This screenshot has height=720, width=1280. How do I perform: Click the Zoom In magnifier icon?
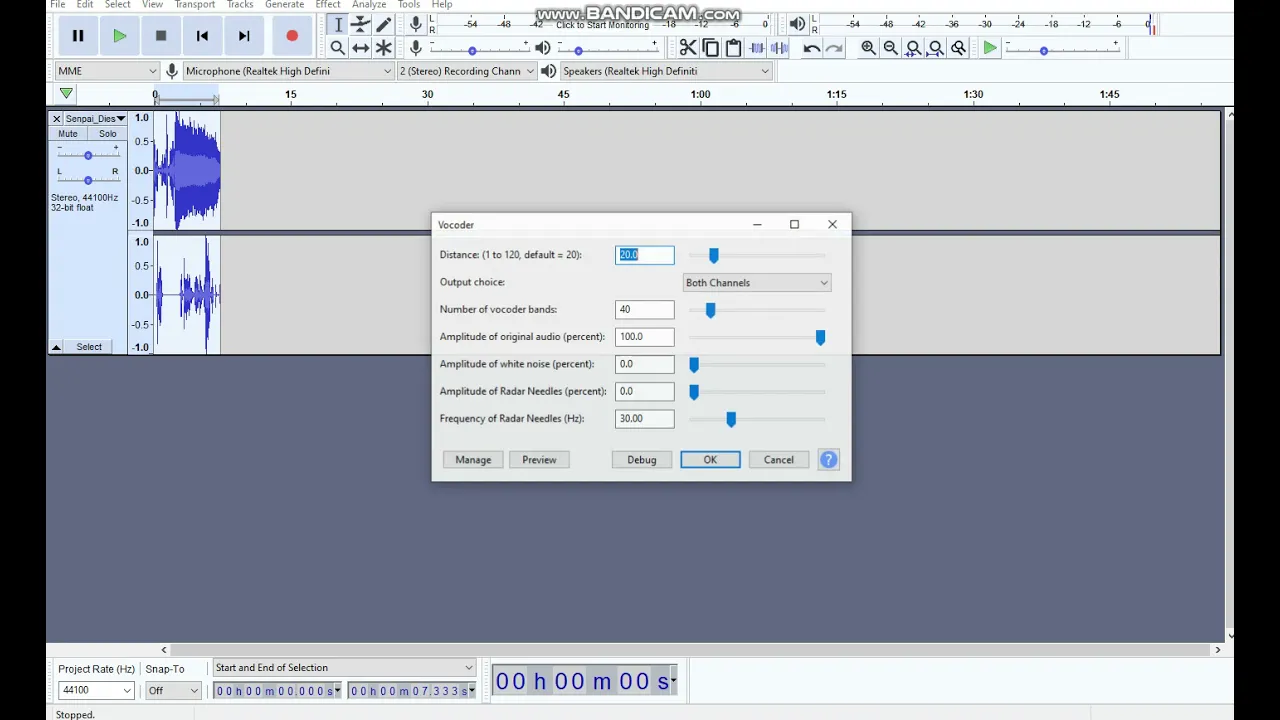pos(868,47)
